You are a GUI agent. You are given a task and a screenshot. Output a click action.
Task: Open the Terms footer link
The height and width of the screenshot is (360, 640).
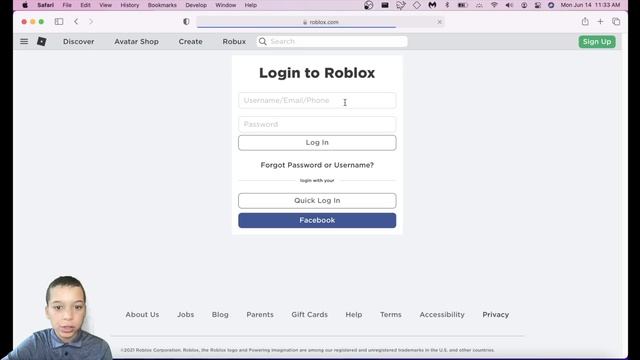(x=391, y=315)
